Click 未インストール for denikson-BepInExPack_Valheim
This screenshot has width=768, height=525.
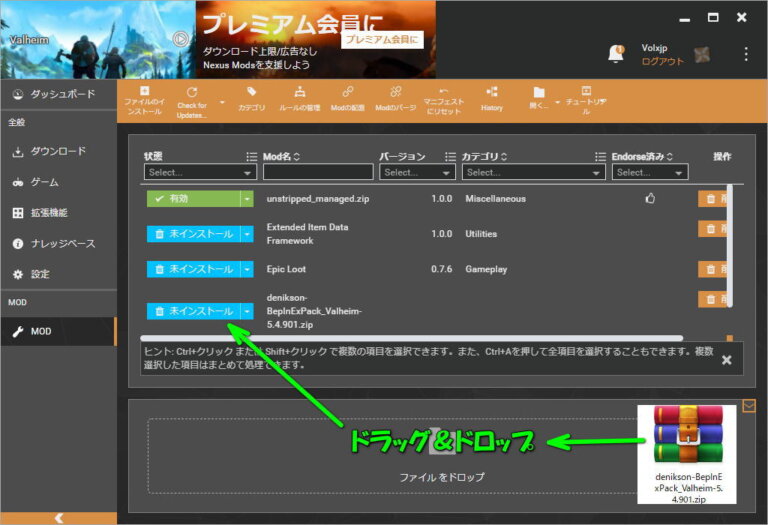(193, 311)
